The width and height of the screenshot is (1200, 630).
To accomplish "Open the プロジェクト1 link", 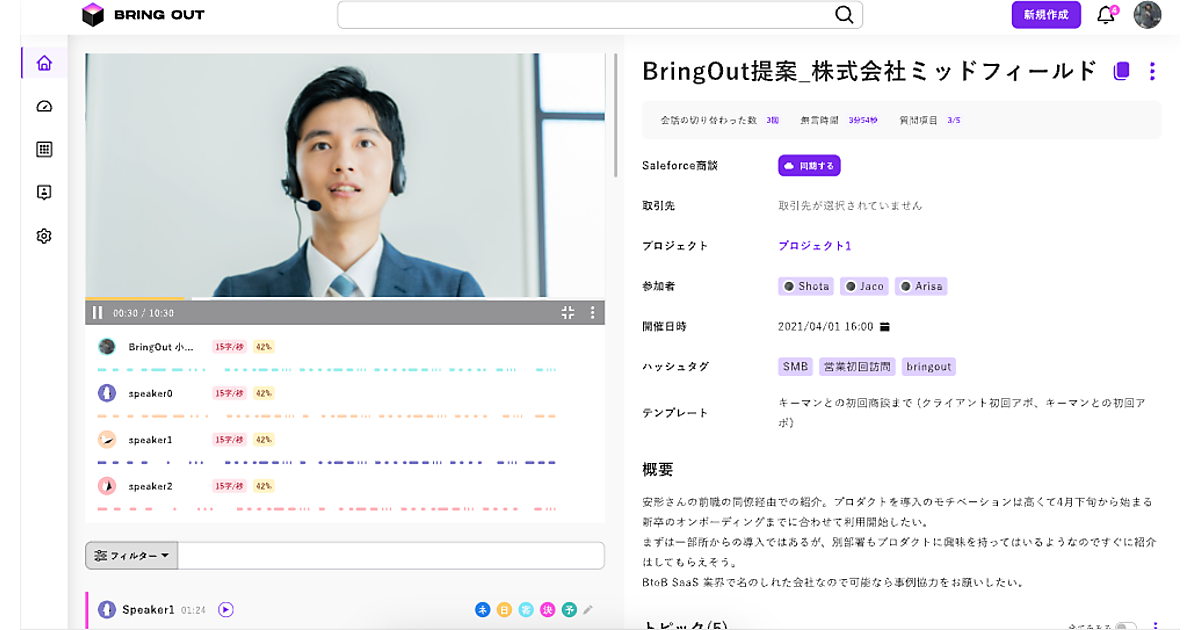I will click(x=814, y=246).
